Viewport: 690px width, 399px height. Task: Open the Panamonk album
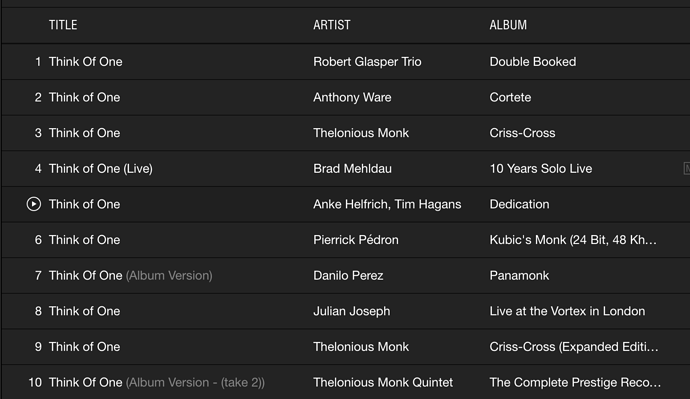pyautogui.click(x=519, y=275)
